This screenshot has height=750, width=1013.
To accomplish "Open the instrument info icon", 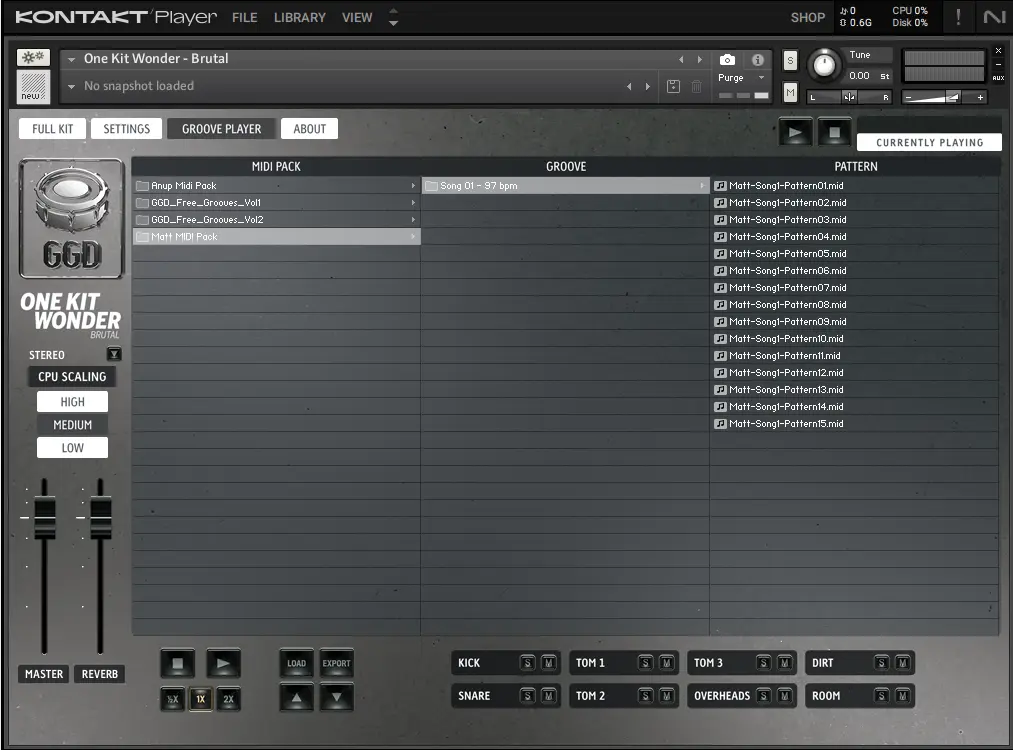I will point(758,60).
